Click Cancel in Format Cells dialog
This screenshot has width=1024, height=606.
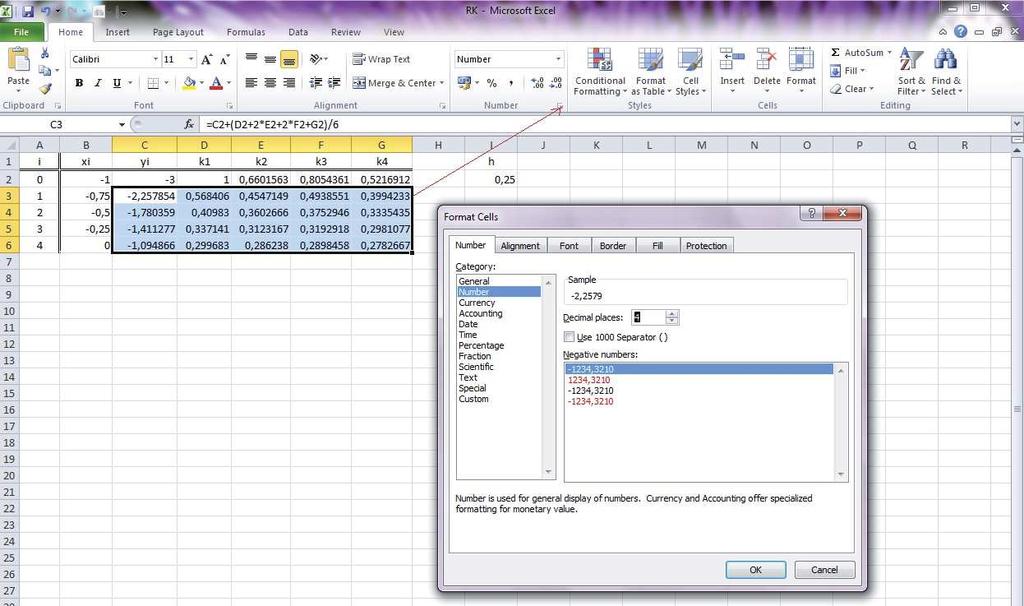pyautogui.click(x=824, y=569)
